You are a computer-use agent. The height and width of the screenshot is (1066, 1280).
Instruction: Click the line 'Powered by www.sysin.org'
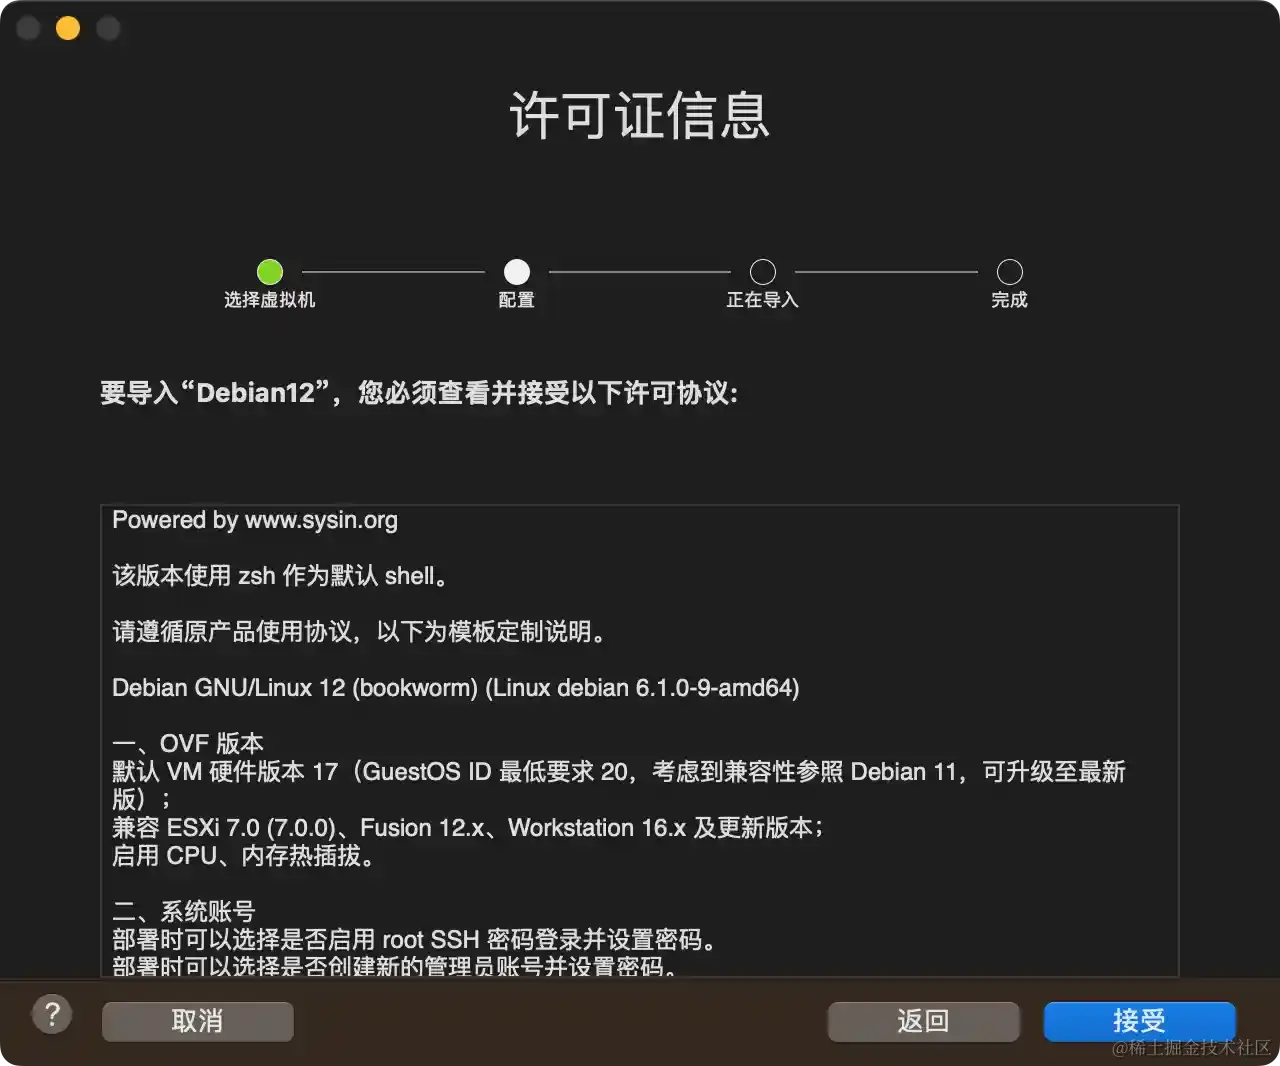[x=255, y=520]
